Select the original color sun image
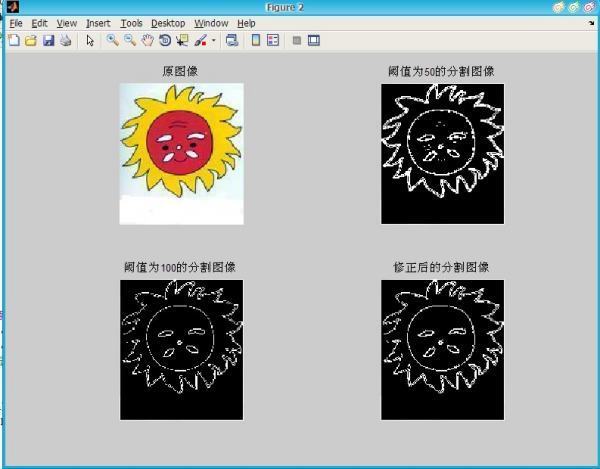The image size is (600, 469). point(181,154)
